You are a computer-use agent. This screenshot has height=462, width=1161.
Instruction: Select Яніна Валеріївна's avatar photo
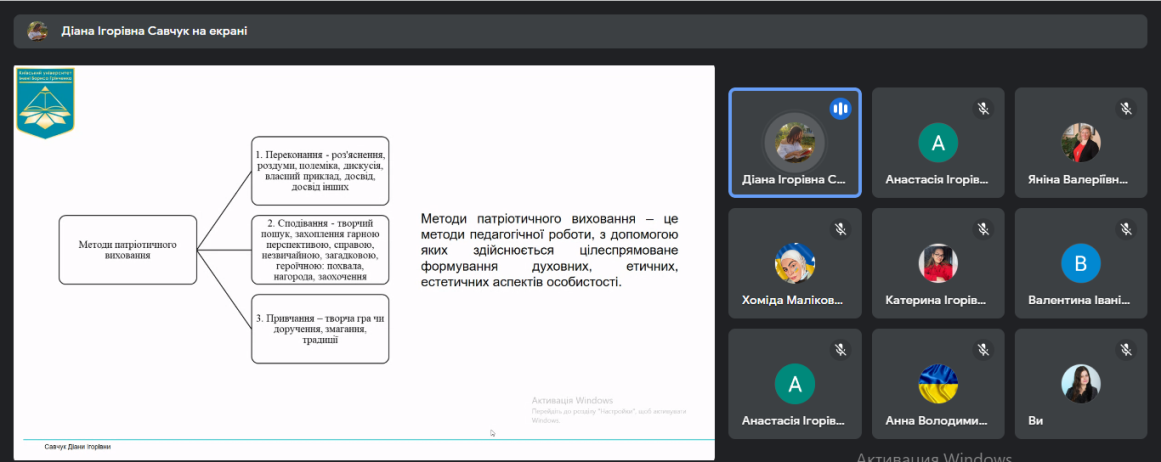coord(1080,142)
